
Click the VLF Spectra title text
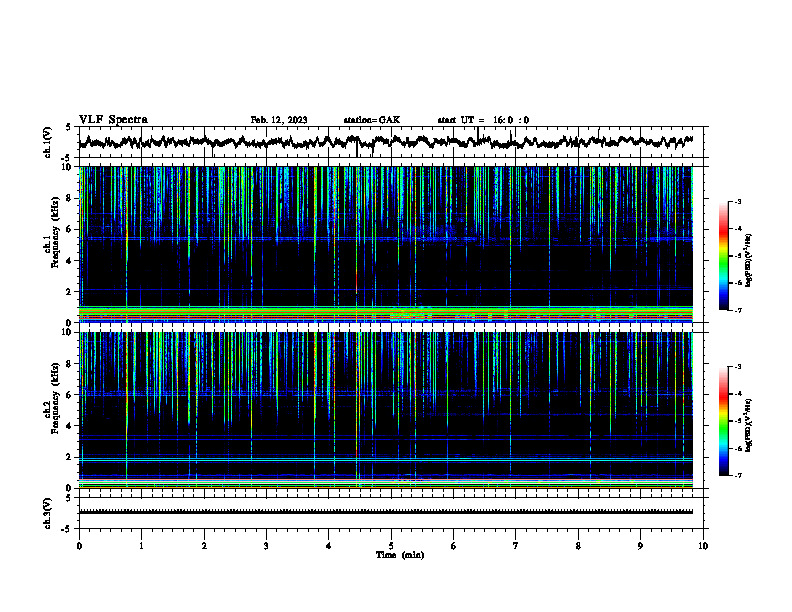113,120
